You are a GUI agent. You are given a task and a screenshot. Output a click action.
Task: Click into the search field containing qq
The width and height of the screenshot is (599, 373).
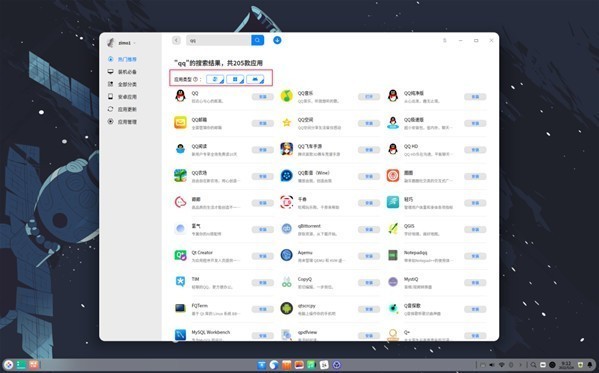pos(219,40)
